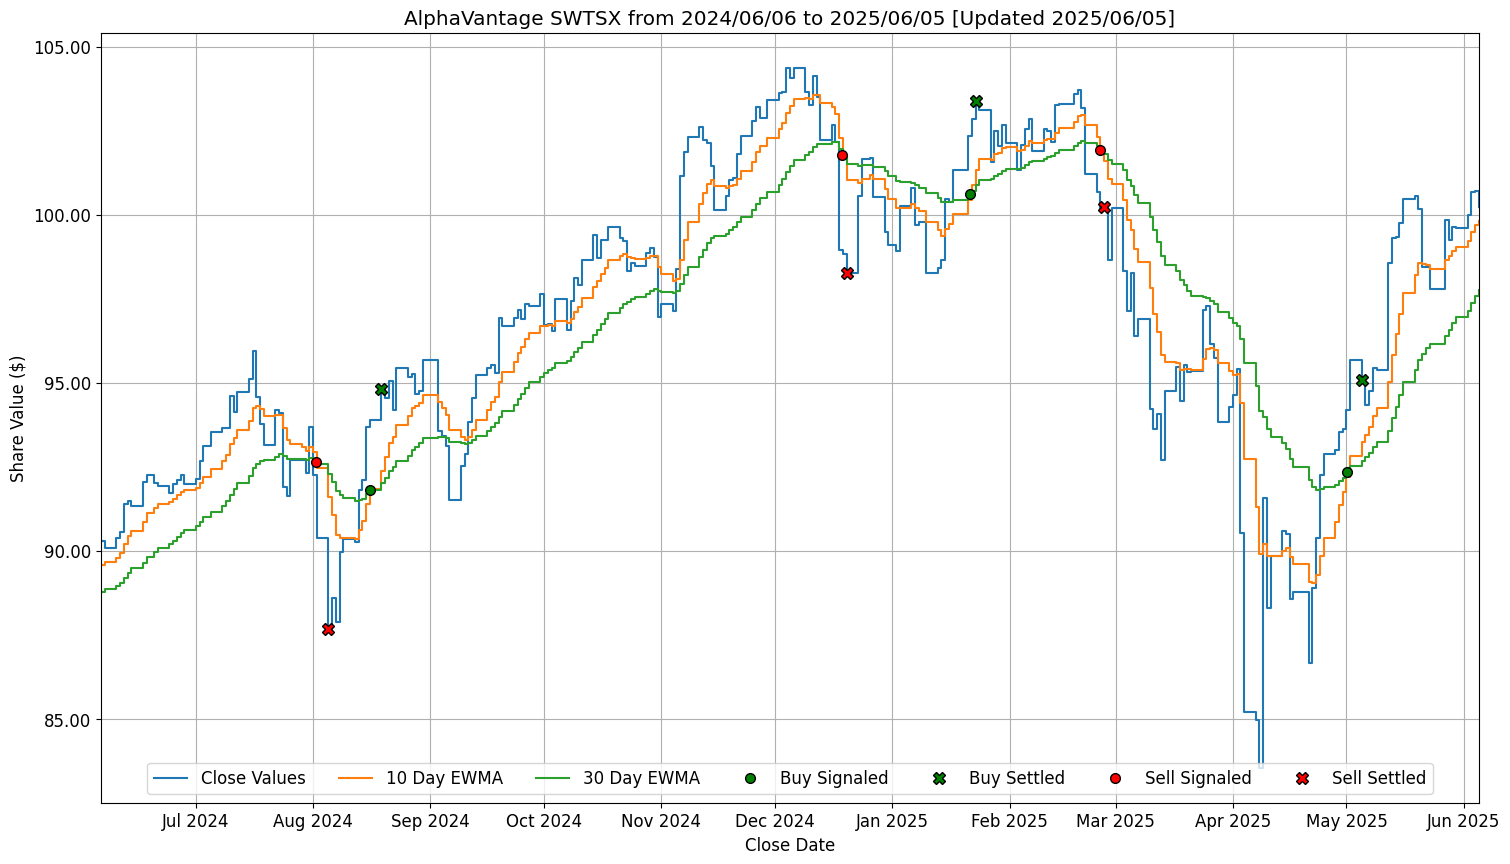Select the Sell Settled cross near 100.2 in February 2025
The height and width of the screenshot is (864, 1510).
click(1104, 207)
